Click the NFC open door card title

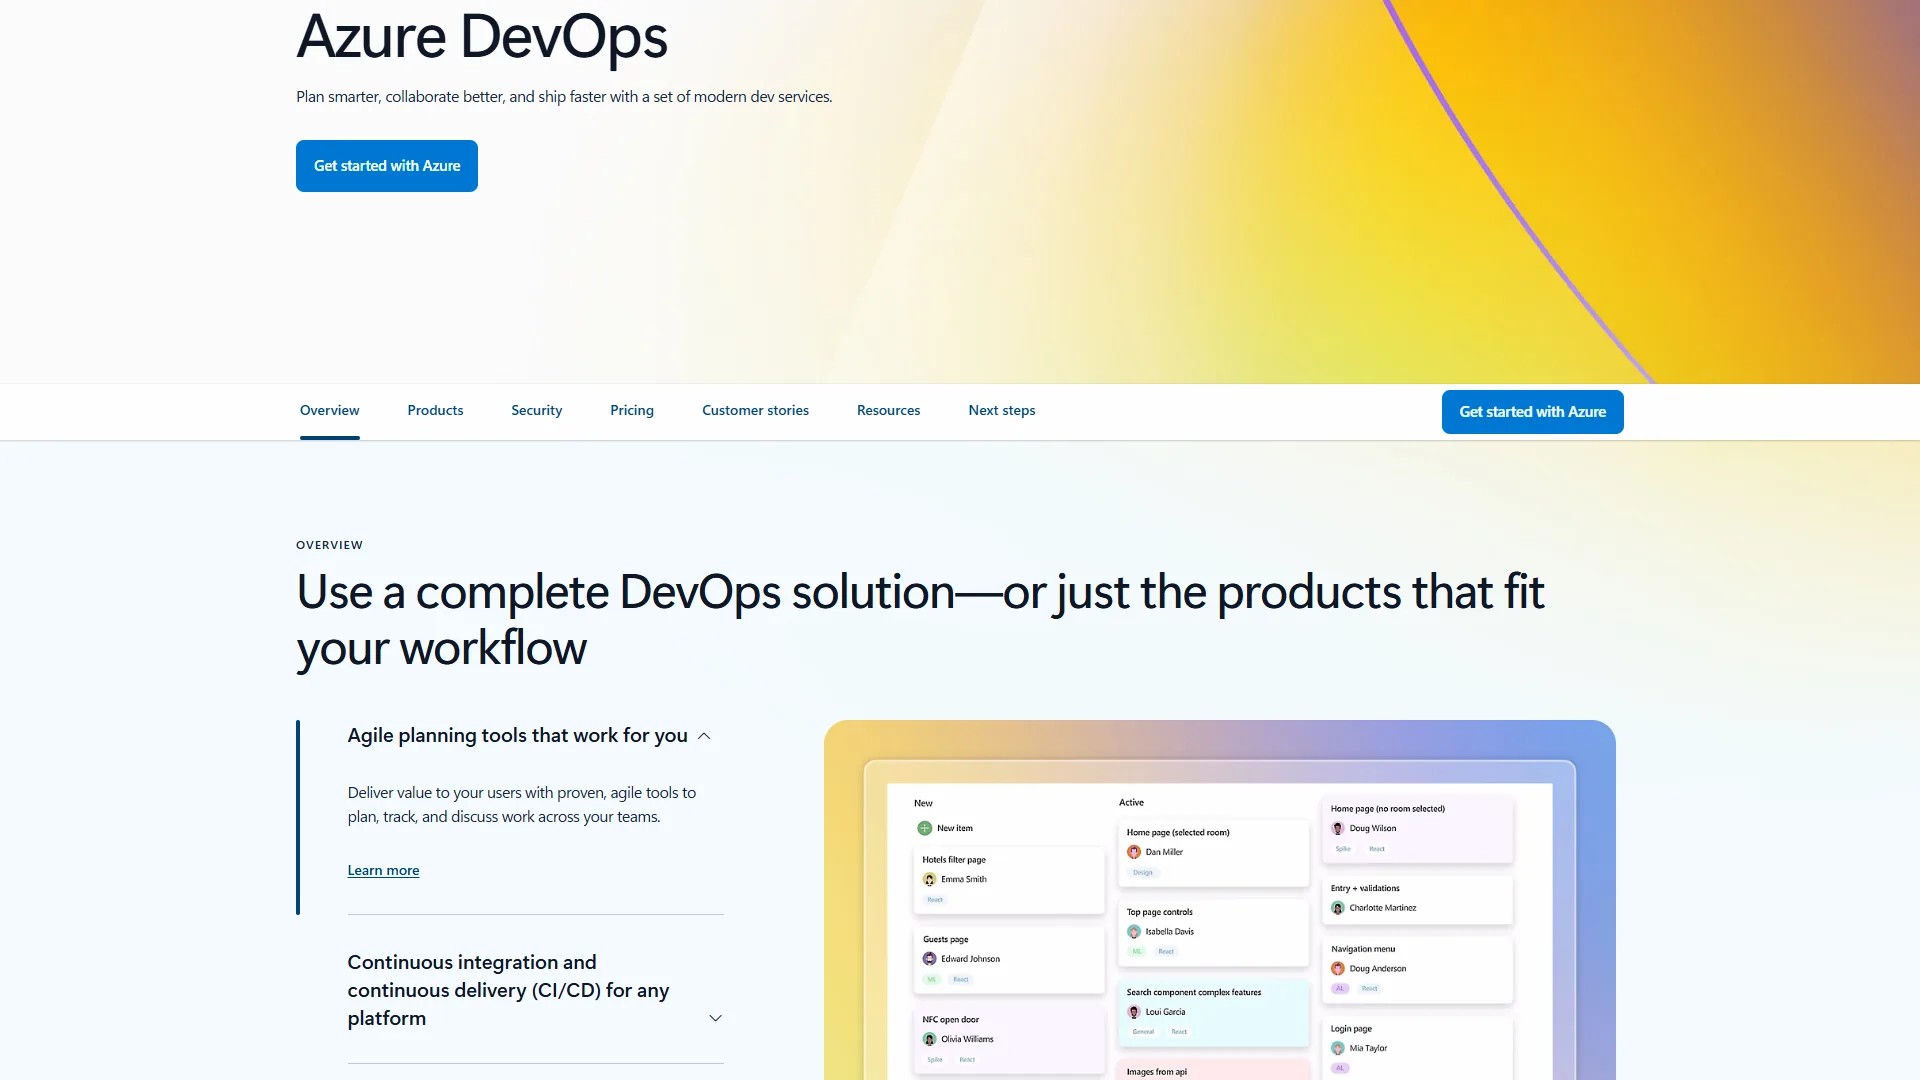tap(950, 1020)
